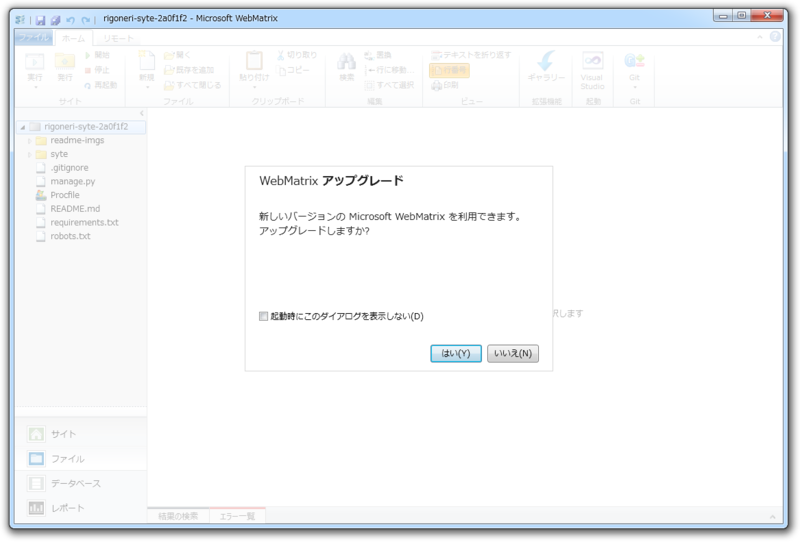Check 'don't show this dialog at startup' checkbox
The height and width of the screenshot is (542, 800).
263,316
